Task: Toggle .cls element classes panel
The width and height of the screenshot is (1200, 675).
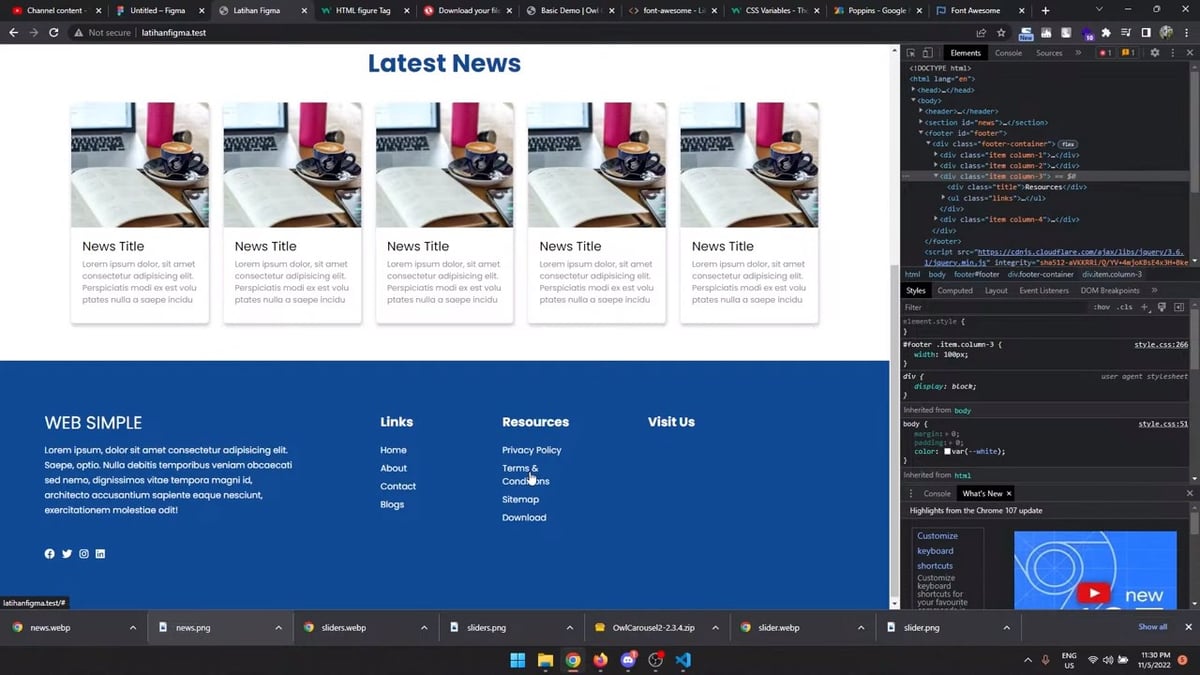Action: coord(1125,307)
